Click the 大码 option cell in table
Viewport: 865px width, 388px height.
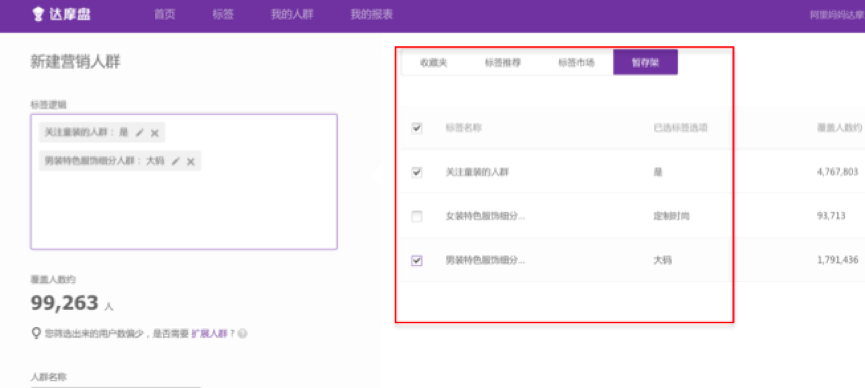click(662, 261)
